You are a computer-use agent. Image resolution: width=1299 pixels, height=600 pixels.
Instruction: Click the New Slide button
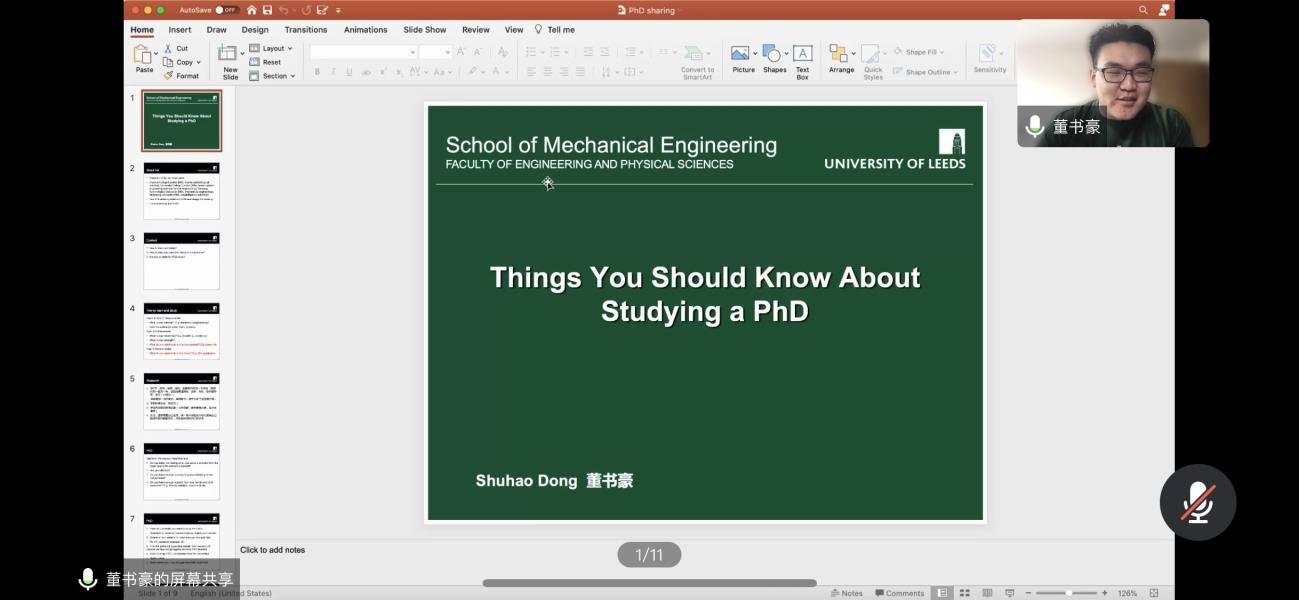point(229,61)
